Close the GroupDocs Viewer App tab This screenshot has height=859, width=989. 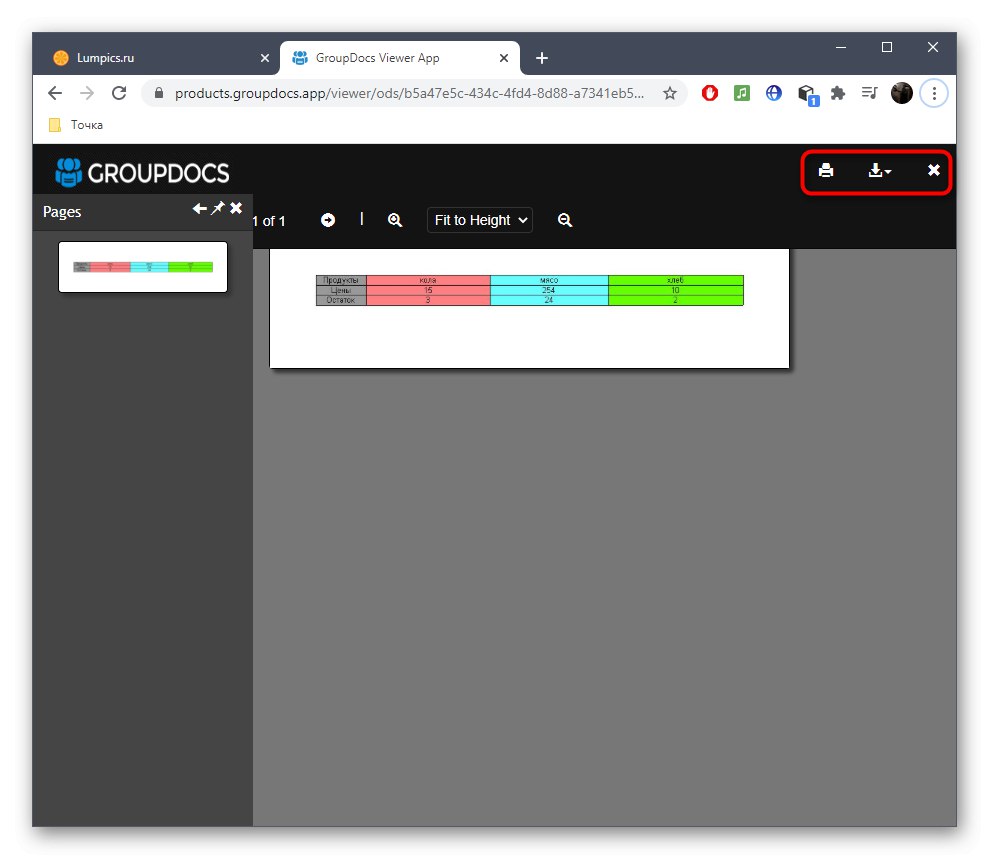[x=504, y=58]
